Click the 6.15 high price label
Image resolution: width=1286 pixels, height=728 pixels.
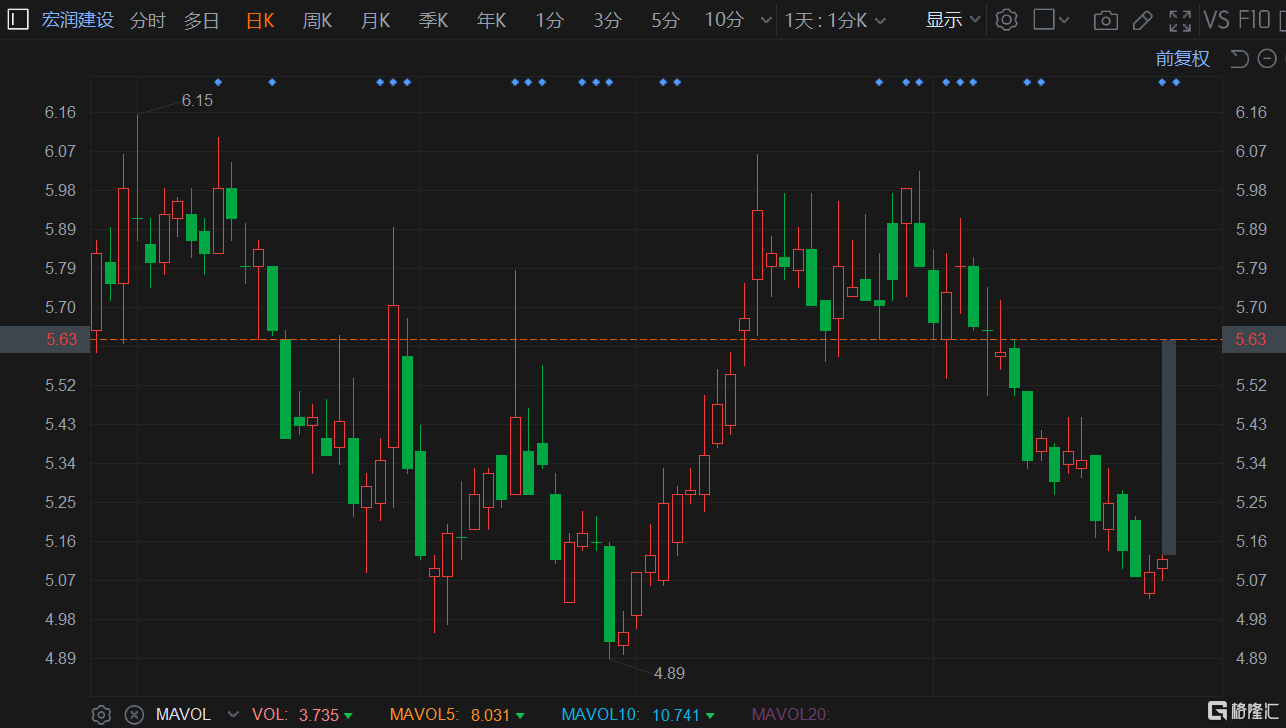pyautogui.click(x=197, y=100)
